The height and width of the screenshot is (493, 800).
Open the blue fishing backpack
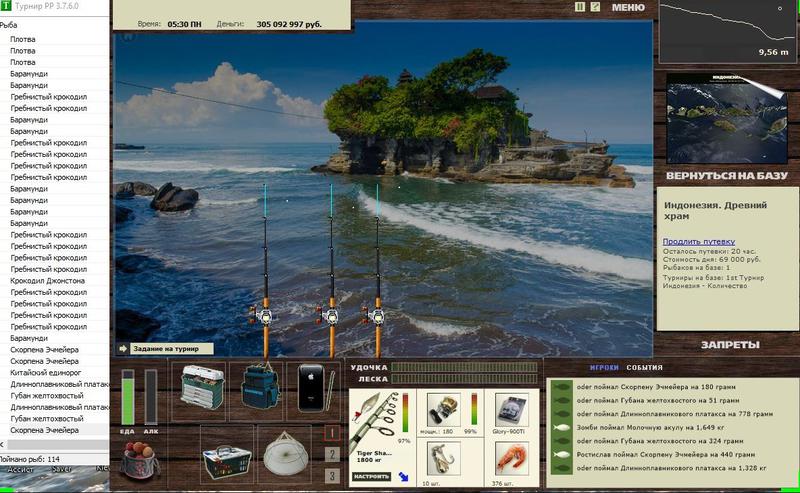coord(259,387)
